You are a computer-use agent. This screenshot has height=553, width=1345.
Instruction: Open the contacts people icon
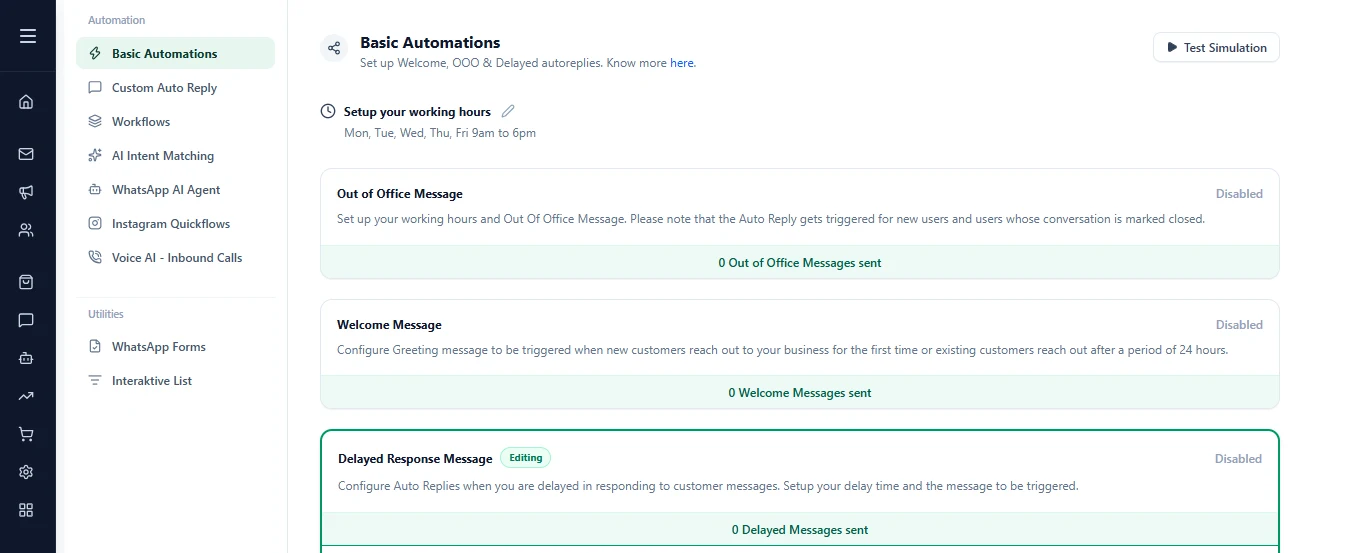point(26,230)
